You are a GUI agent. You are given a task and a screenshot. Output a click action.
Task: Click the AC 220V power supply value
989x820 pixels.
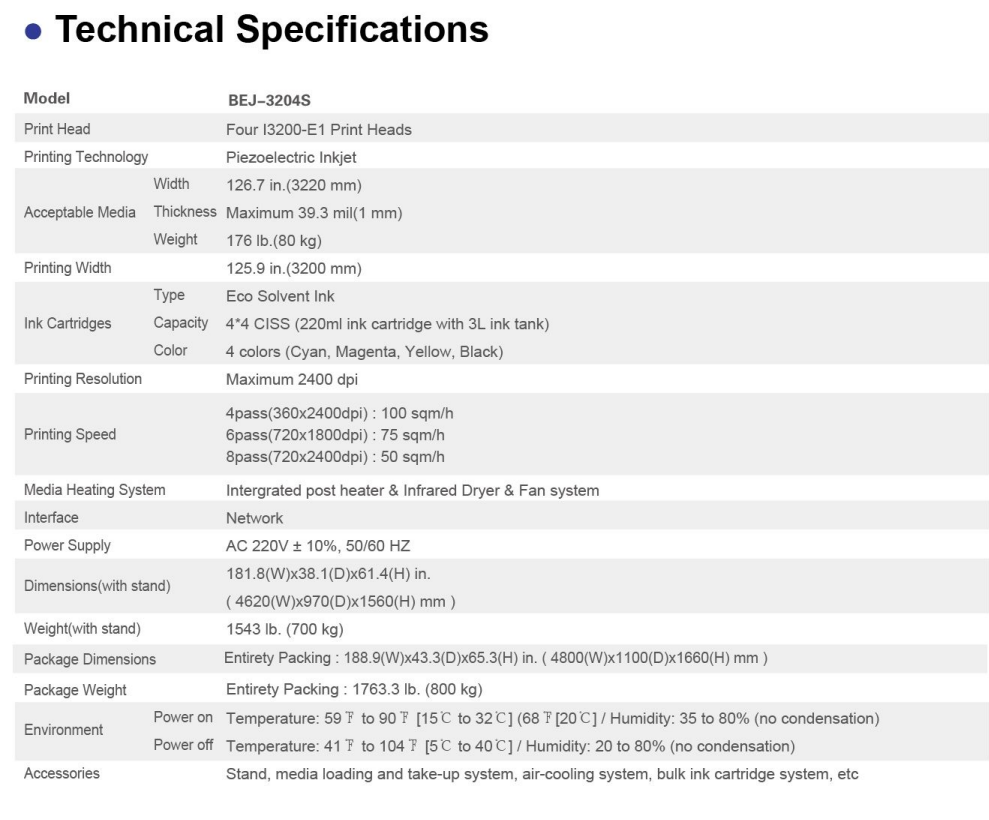318,546
